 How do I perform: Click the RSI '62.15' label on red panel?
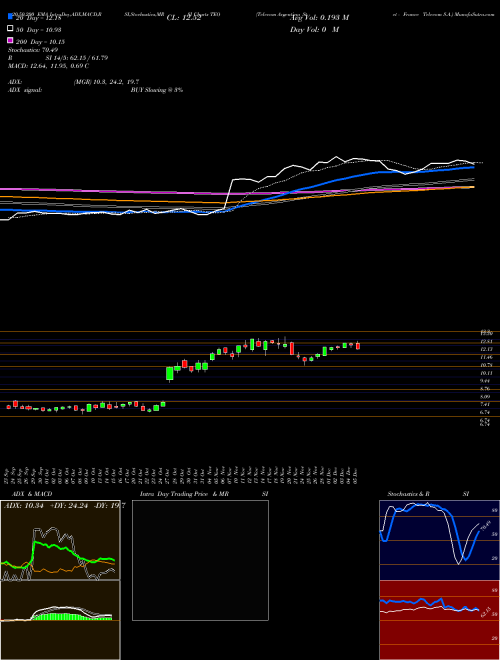pos(485,612)
